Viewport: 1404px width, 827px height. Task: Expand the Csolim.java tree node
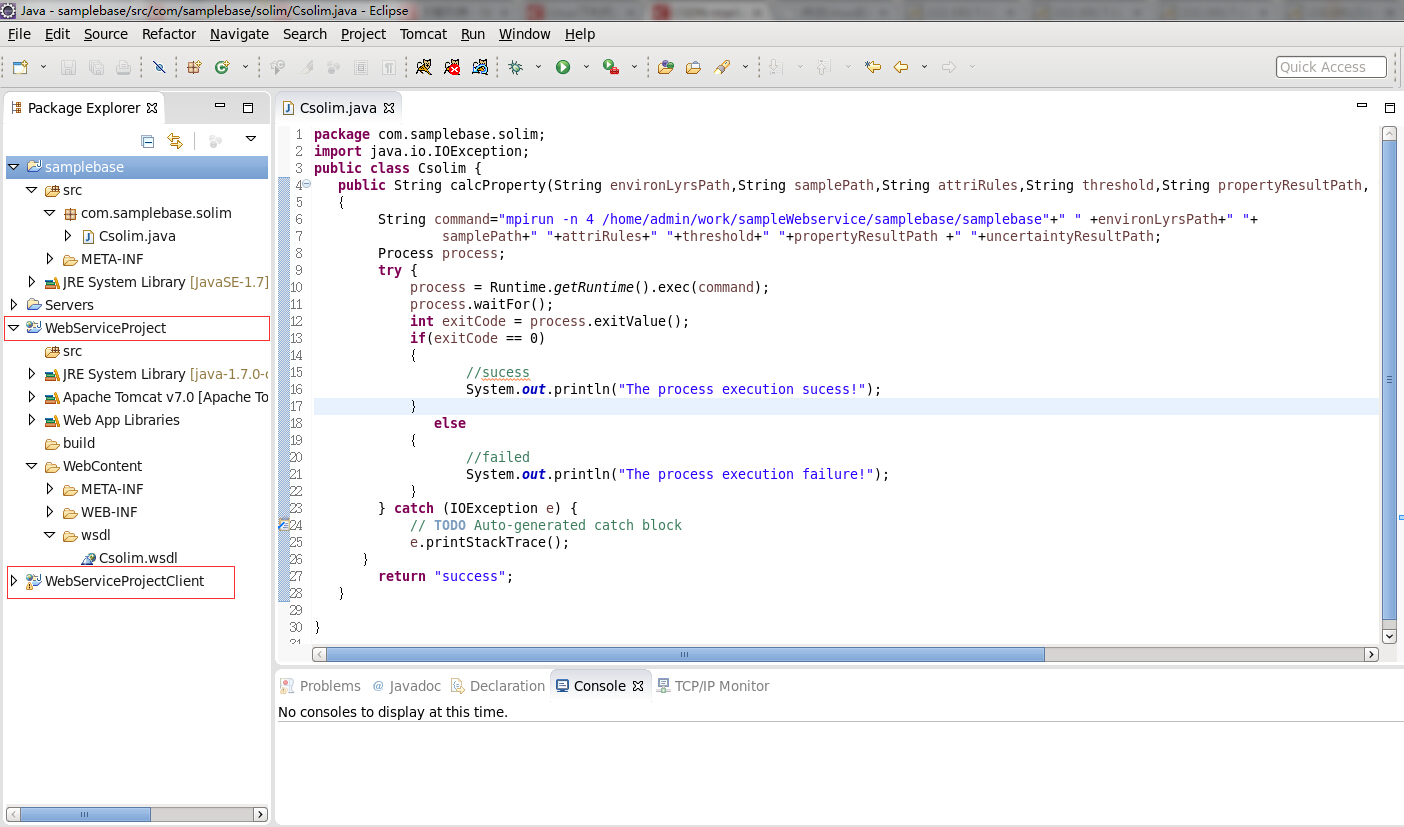[68, 236]
